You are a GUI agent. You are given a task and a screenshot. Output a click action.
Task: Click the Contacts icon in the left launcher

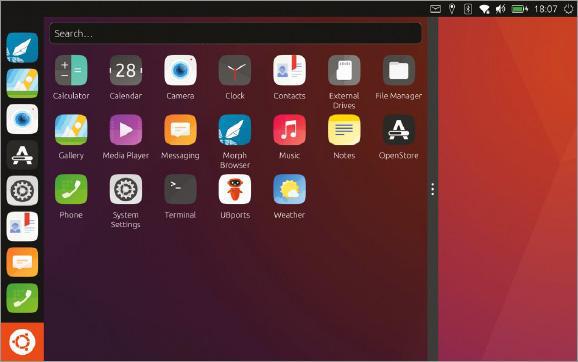(x=22, y=226)
